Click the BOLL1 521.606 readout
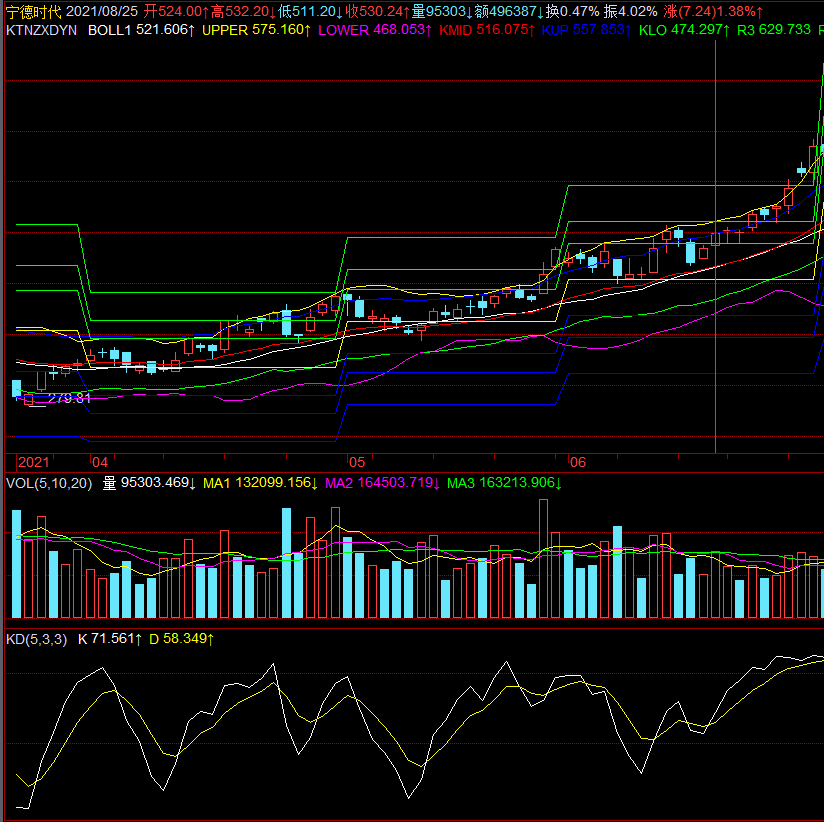This screenshot has width=824, height=822. (x=141, y=30)
